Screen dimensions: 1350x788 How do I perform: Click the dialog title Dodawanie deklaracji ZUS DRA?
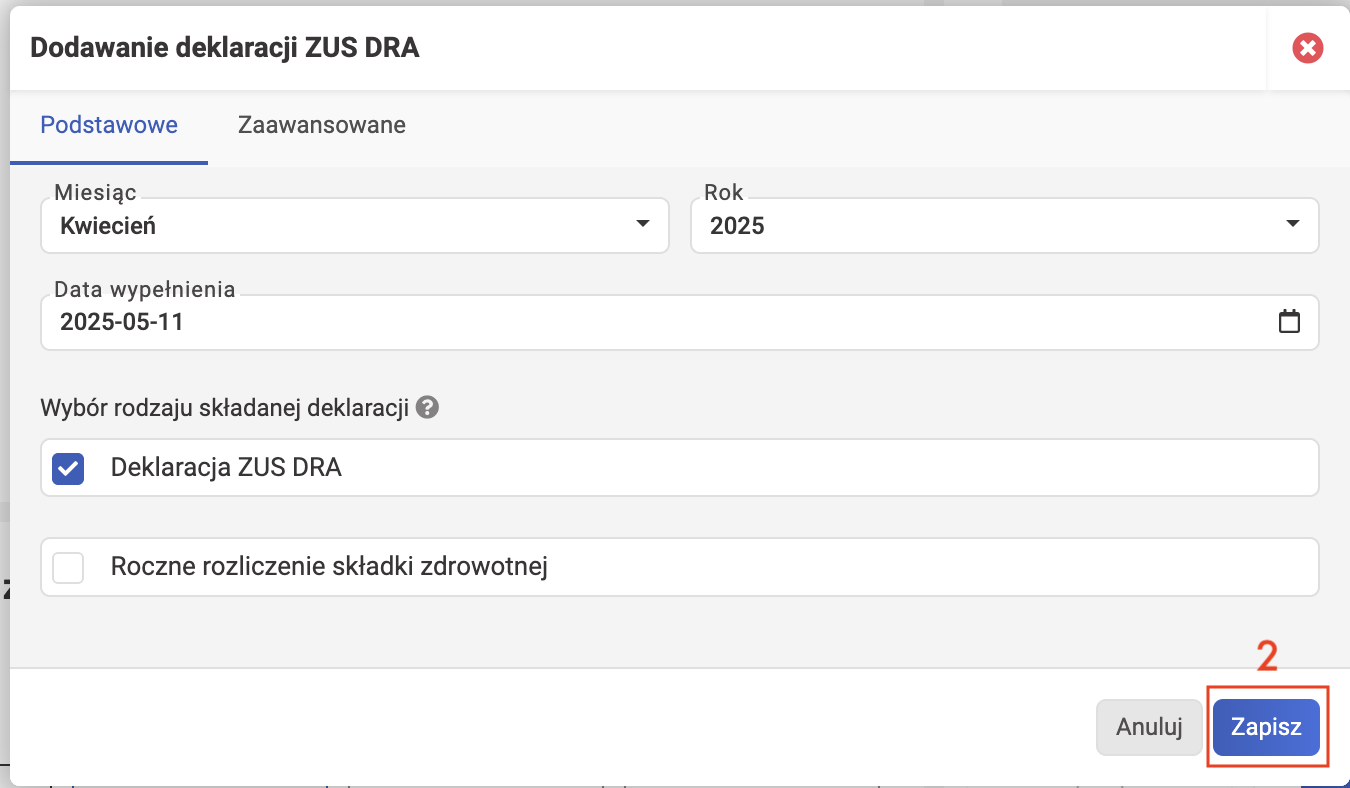[225, 48]
